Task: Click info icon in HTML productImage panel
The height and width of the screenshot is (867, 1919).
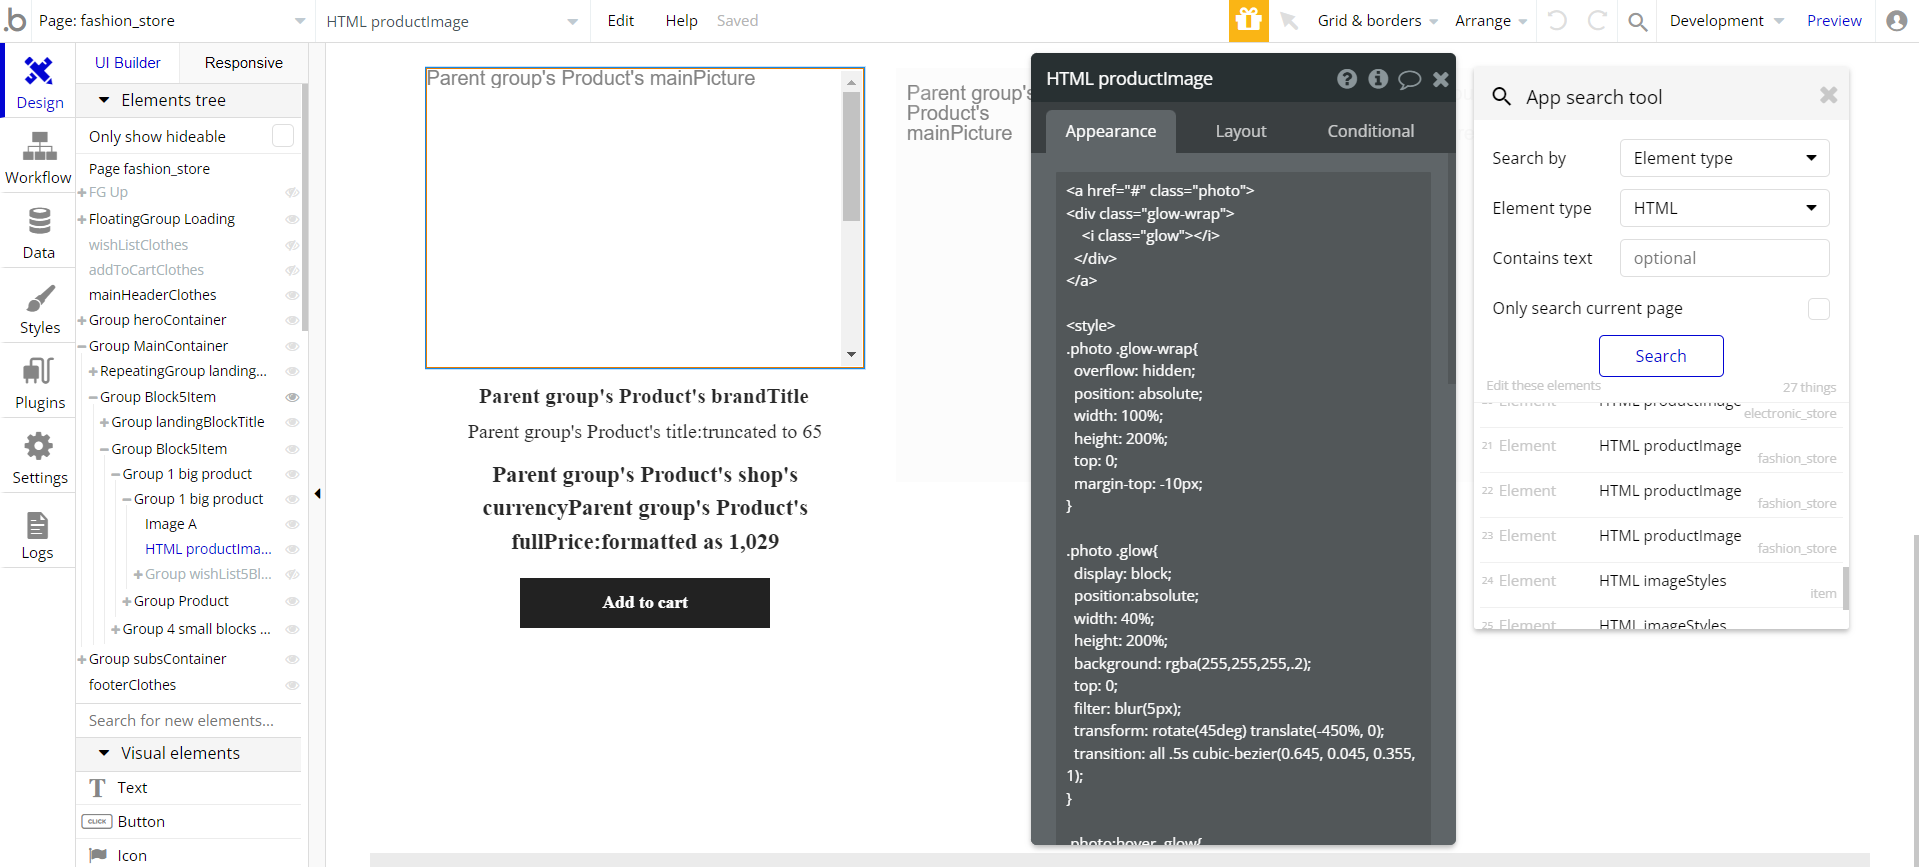Action: click(x=1378, y=79)
